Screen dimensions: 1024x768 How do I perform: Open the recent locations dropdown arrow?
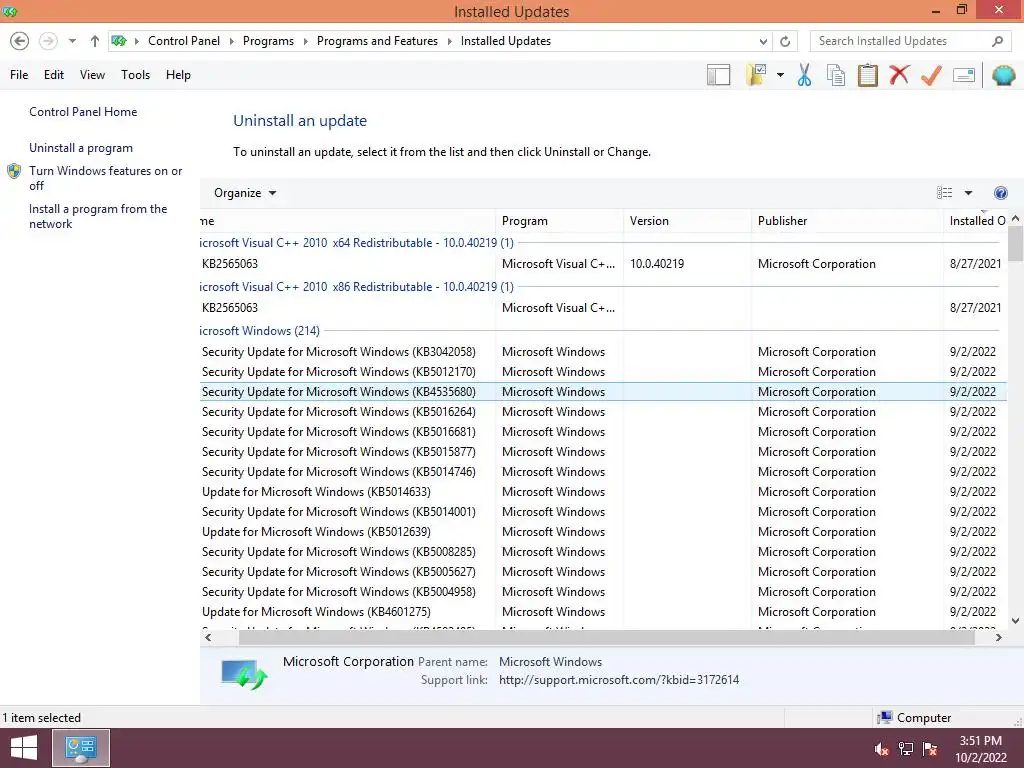72,41
